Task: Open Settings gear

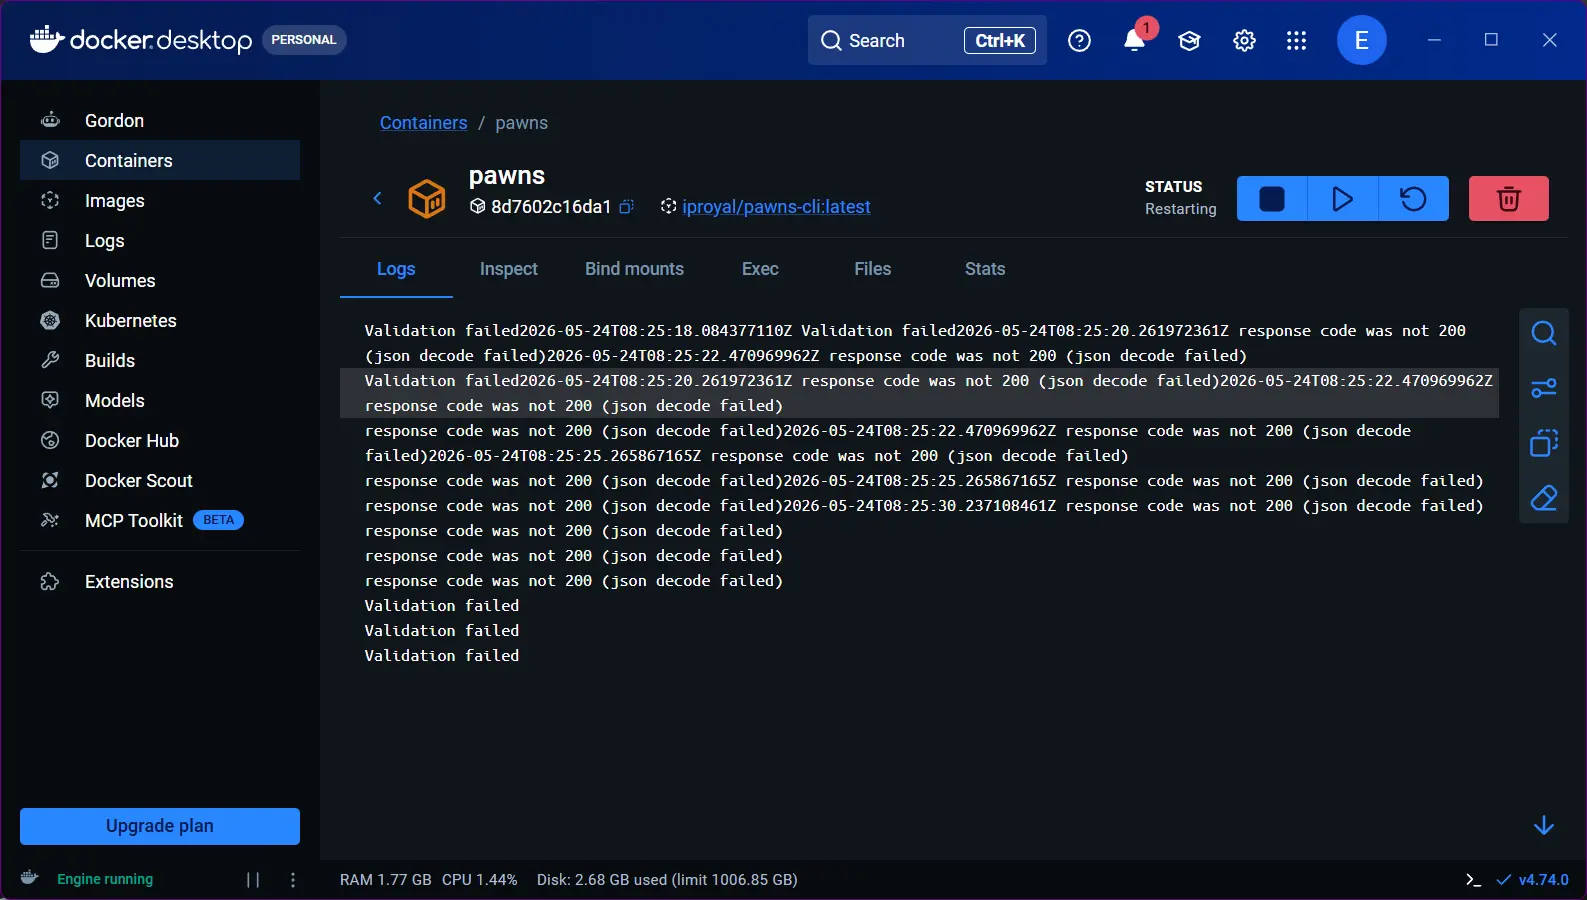Action: coord(1244,40)
